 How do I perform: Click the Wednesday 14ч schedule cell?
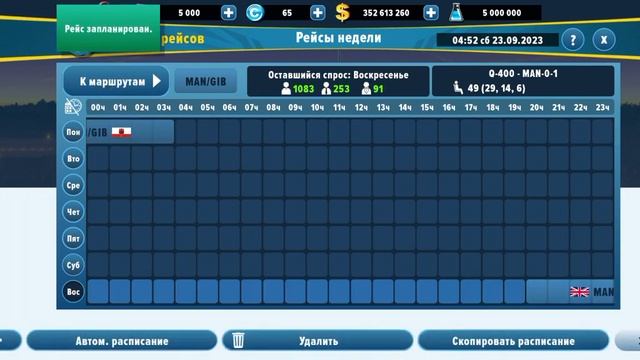(405, 185)
